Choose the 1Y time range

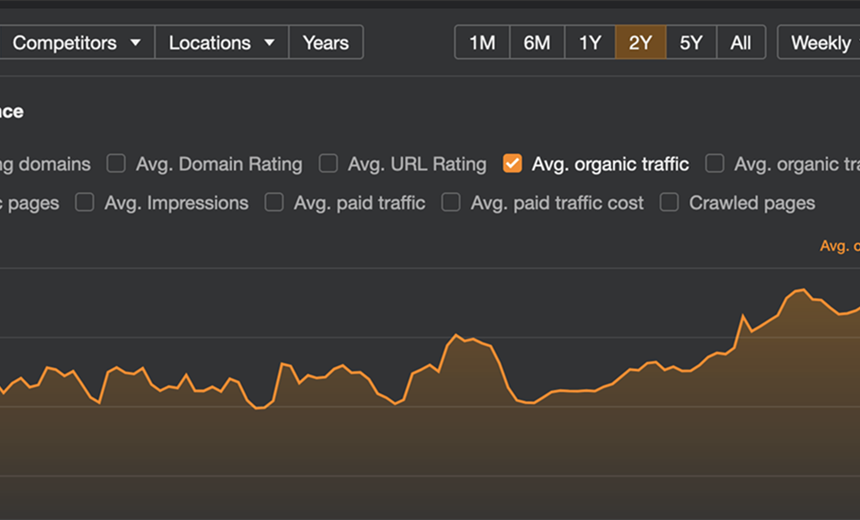pyautogui.click(x=590, y=42)
